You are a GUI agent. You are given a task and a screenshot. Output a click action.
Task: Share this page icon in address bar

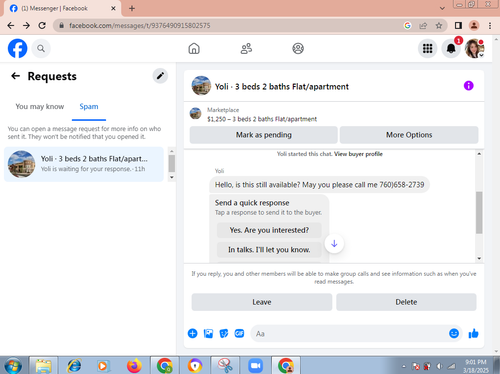click(423, 25)
